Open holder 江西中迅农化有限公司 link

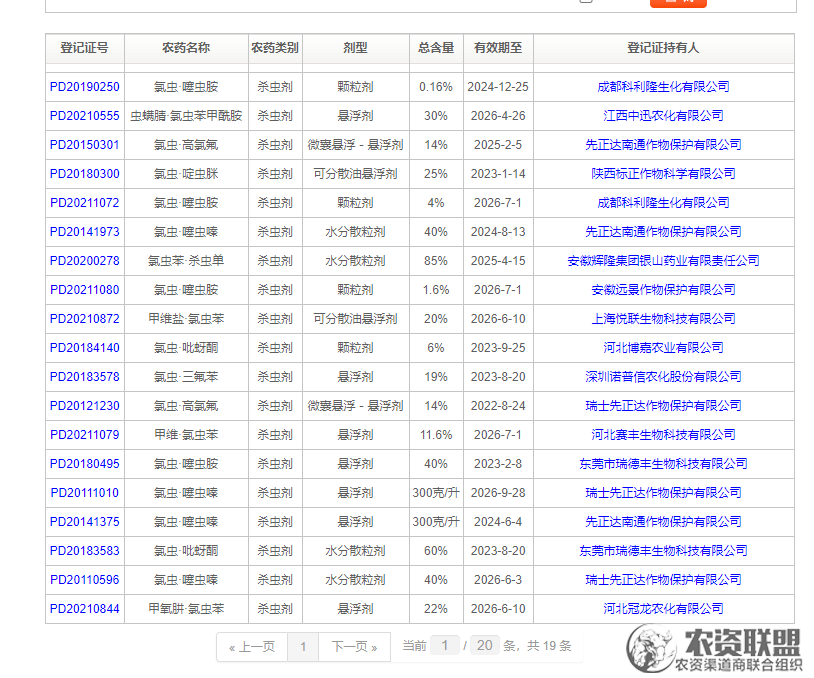click(x=663, y=116)
